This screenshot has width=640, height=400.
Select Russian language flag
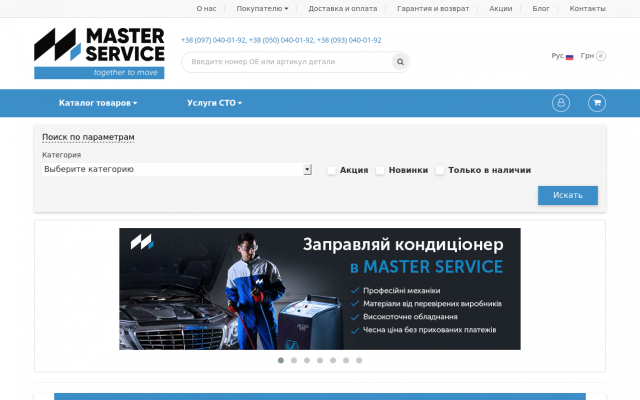(x=569, y=57)
